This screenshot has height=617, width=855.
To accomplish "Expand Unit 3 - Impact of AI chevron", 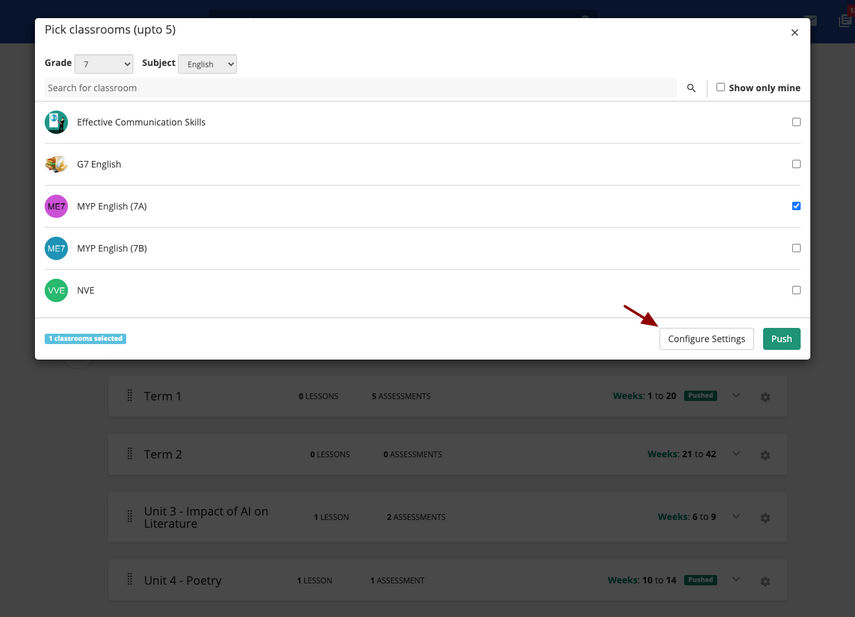I will coord(736,517).
